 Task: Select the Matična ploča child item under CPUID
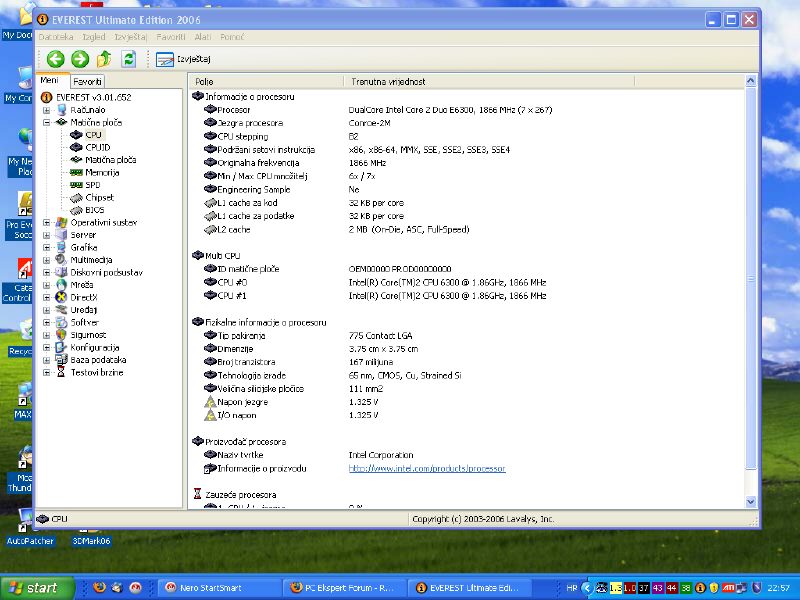pos(110,160)
